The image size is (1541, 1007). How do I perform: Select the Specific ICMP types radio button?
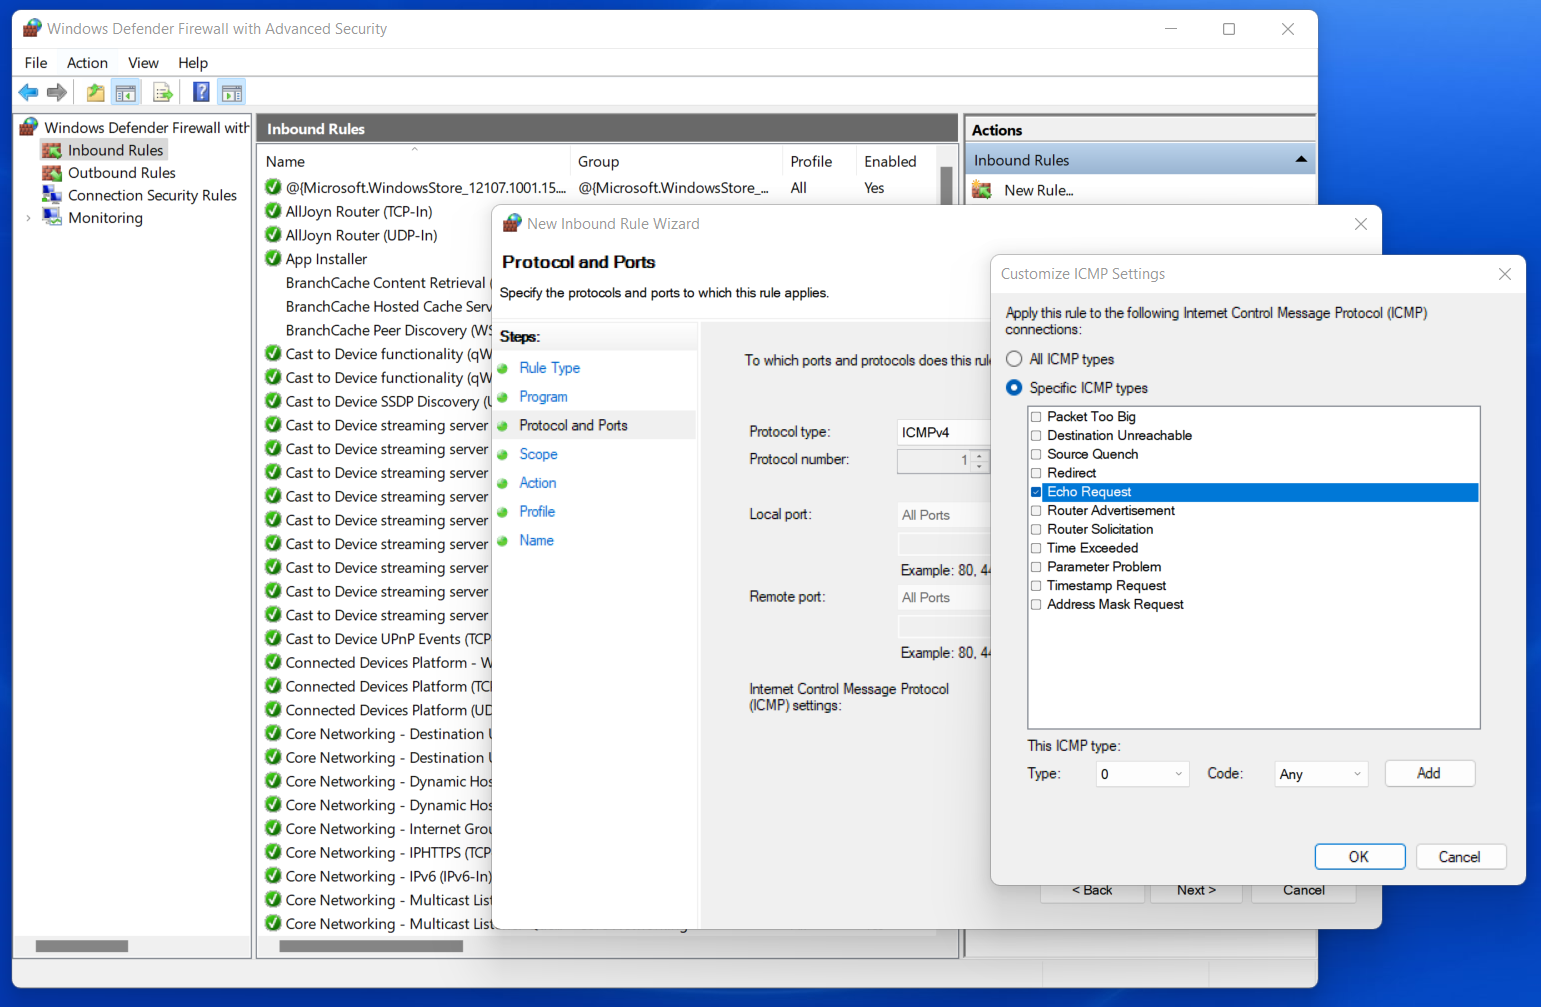tap(1014, 388)
